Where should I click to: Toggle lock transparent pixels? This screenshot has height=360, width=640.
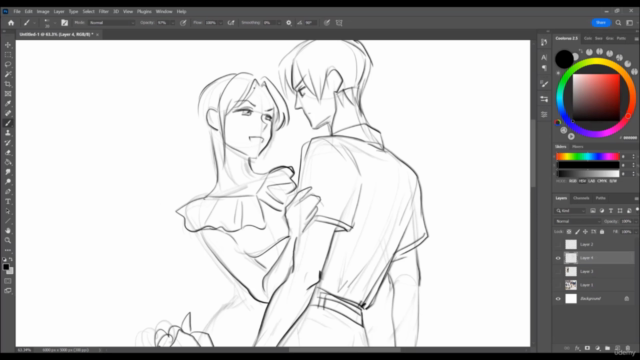tap(569, 232)
